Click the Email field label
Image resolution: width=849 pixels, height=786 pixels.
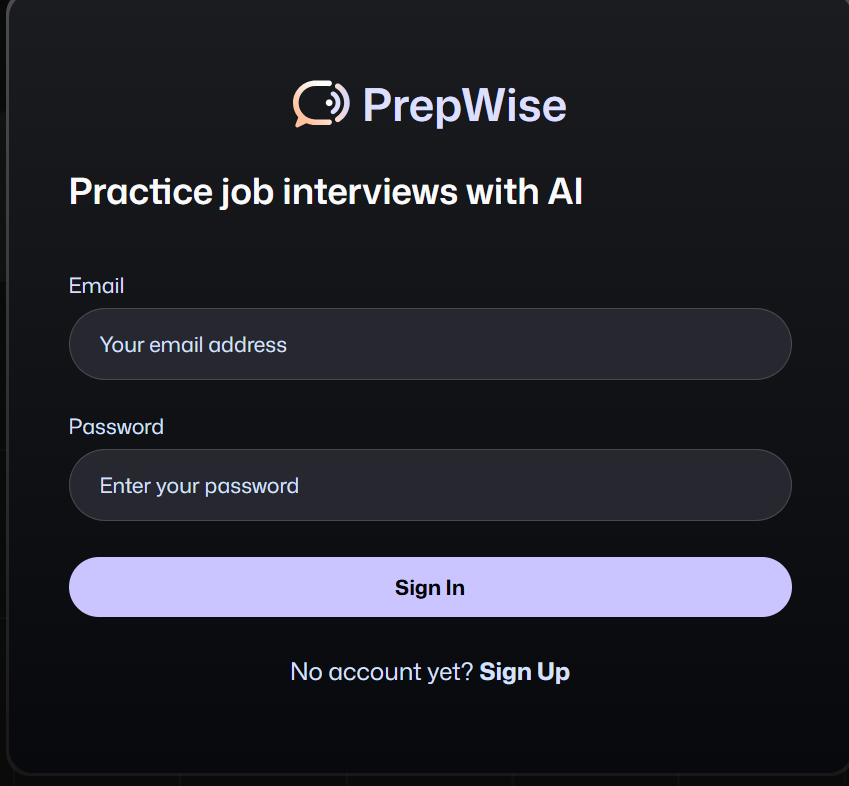pos(96,286)
